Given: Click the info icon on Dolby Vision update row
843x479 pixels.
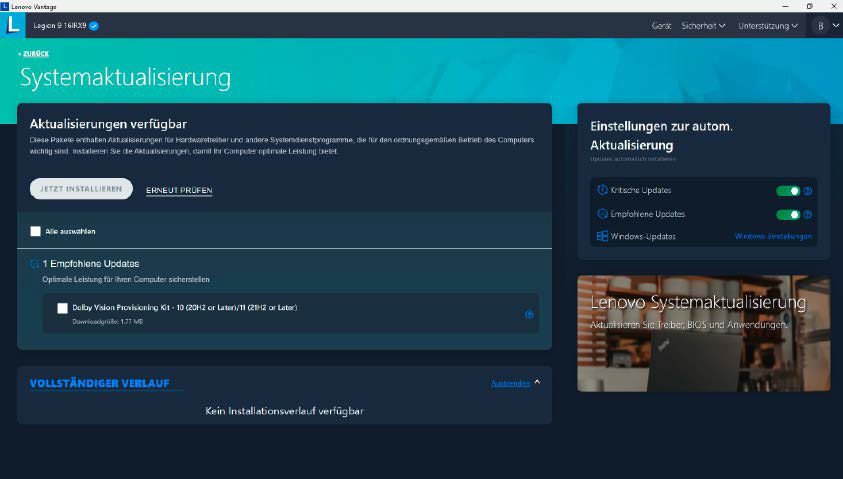Looking at the screenshot, I should [x=529, y=314].
